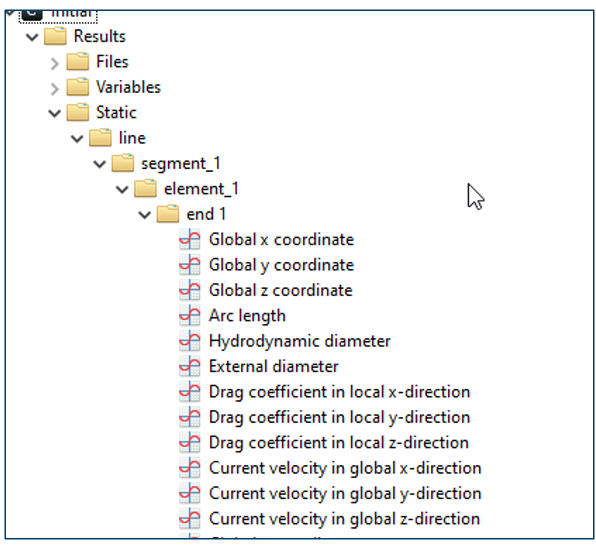596x545 pixels.
Task: Select Drag coefficient in local y-direction
Action: (339, 417)
